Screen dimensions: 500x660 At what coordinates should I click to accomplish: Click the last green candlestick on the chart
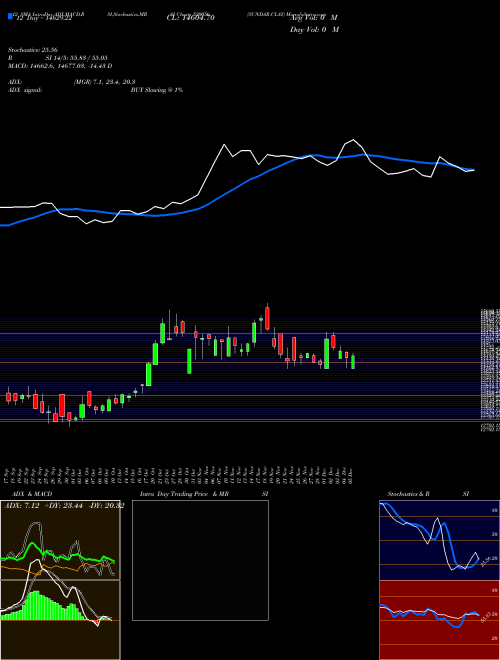pyautogui.click(x=353, y=362)
